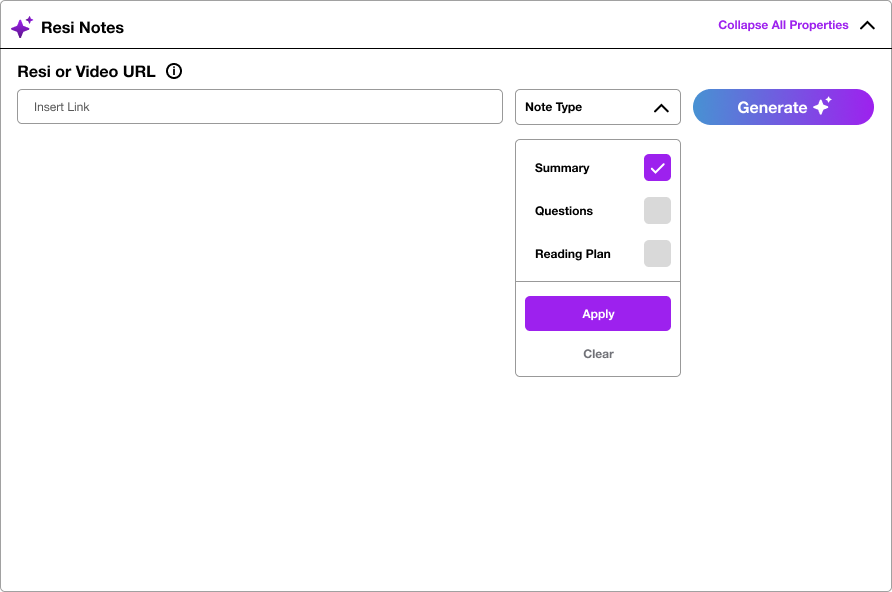The height and width of the screenshot is (592, 892).
Task: Click the info icon beside Resi or Video URL
Action: [174, 71]
